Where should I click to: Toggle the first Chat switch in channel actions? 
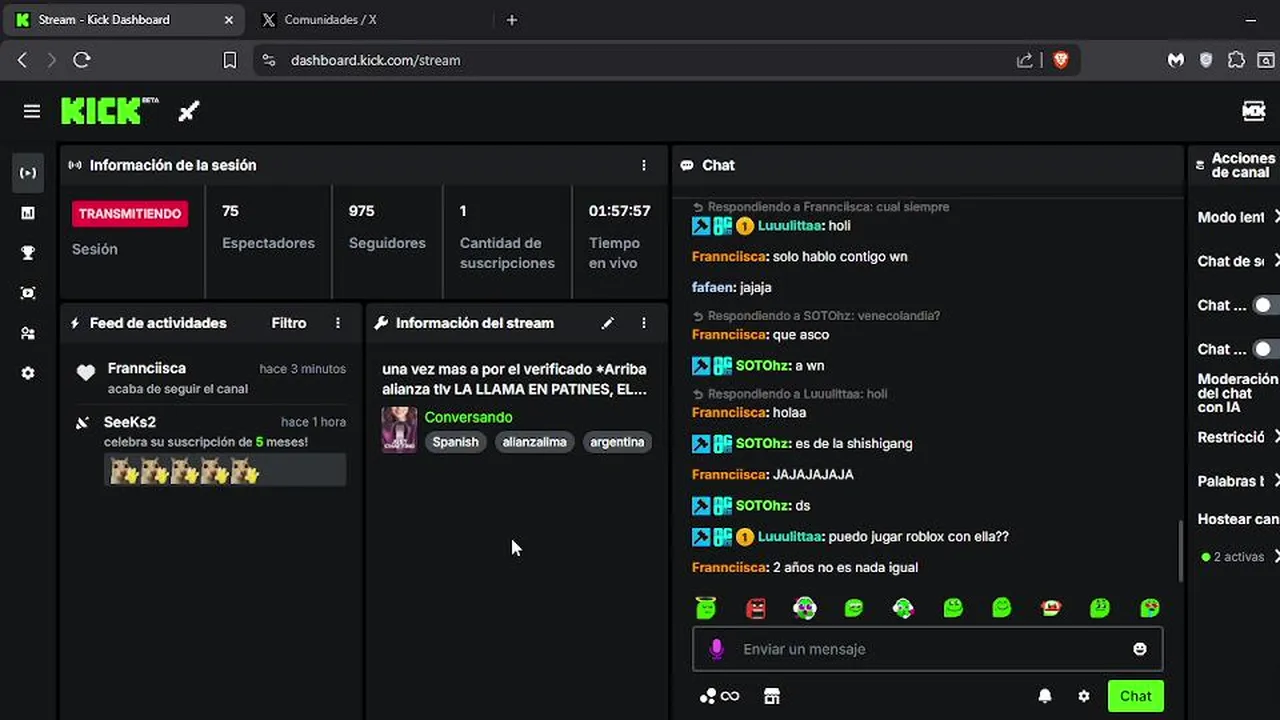[1266, 305]
